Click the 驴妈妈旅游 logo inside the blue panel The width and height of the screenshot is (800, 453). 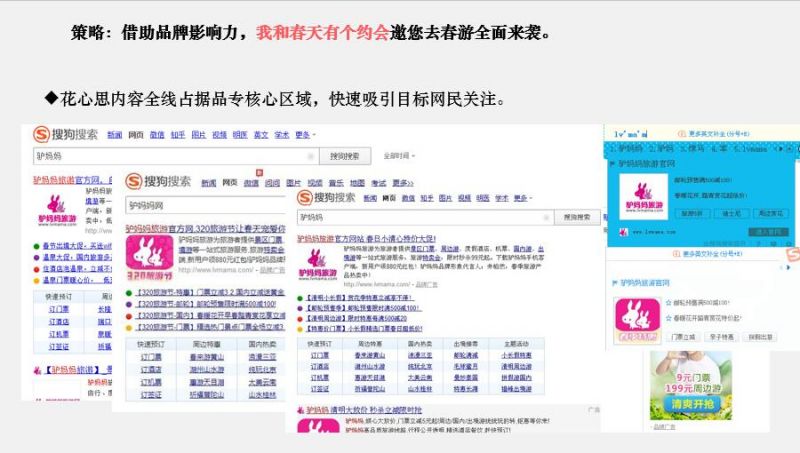[643, 197]
